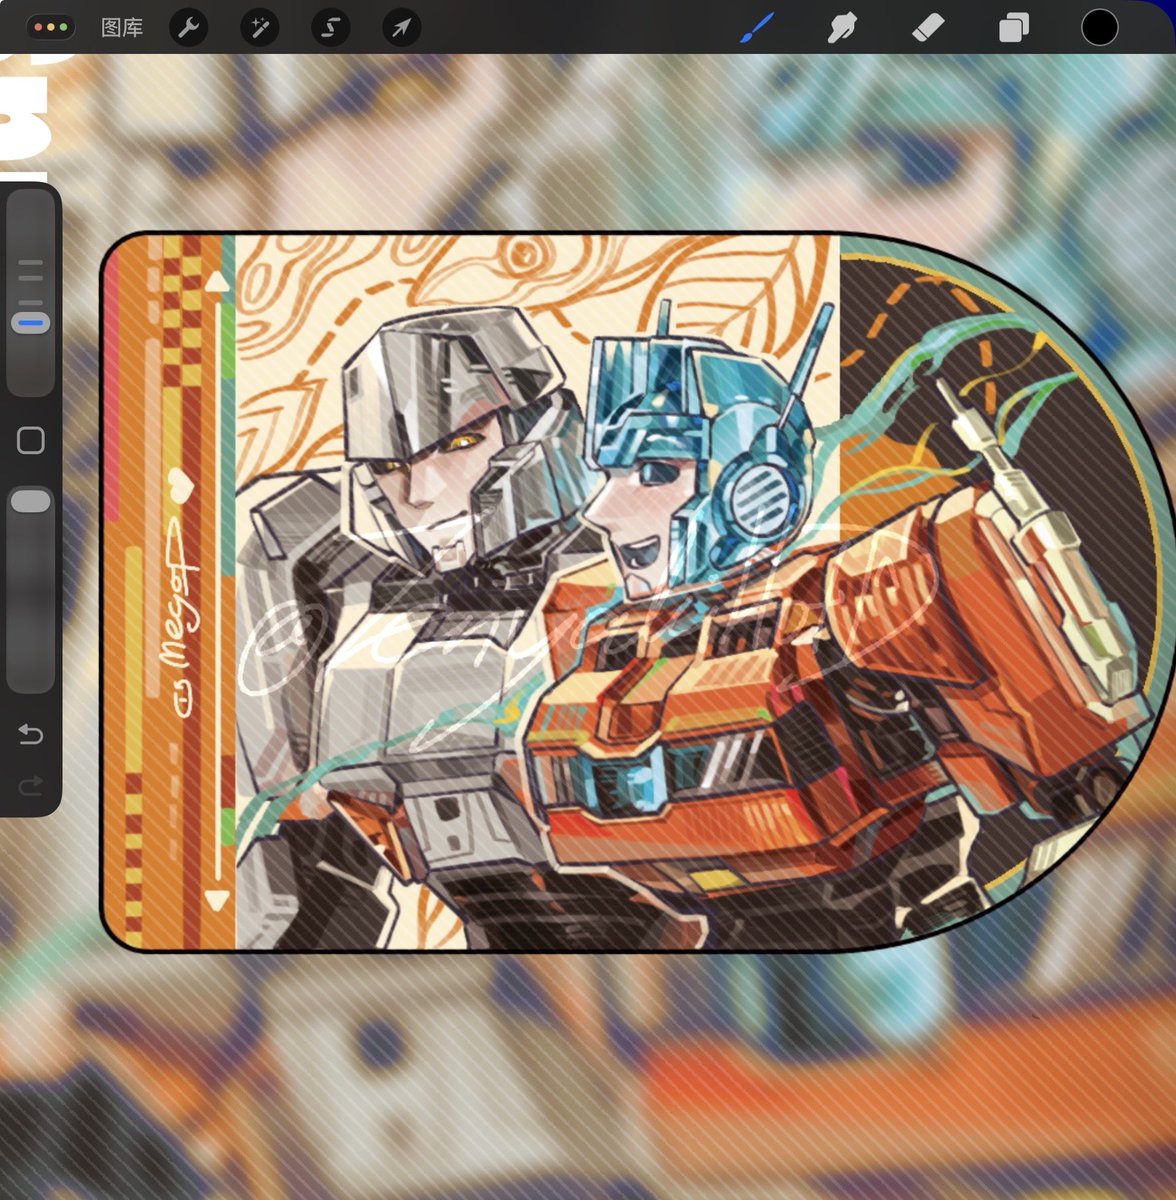Activate the Transform arrow tool
This screenshot has width=1176, height=1200.
click(x=401, y=28)
